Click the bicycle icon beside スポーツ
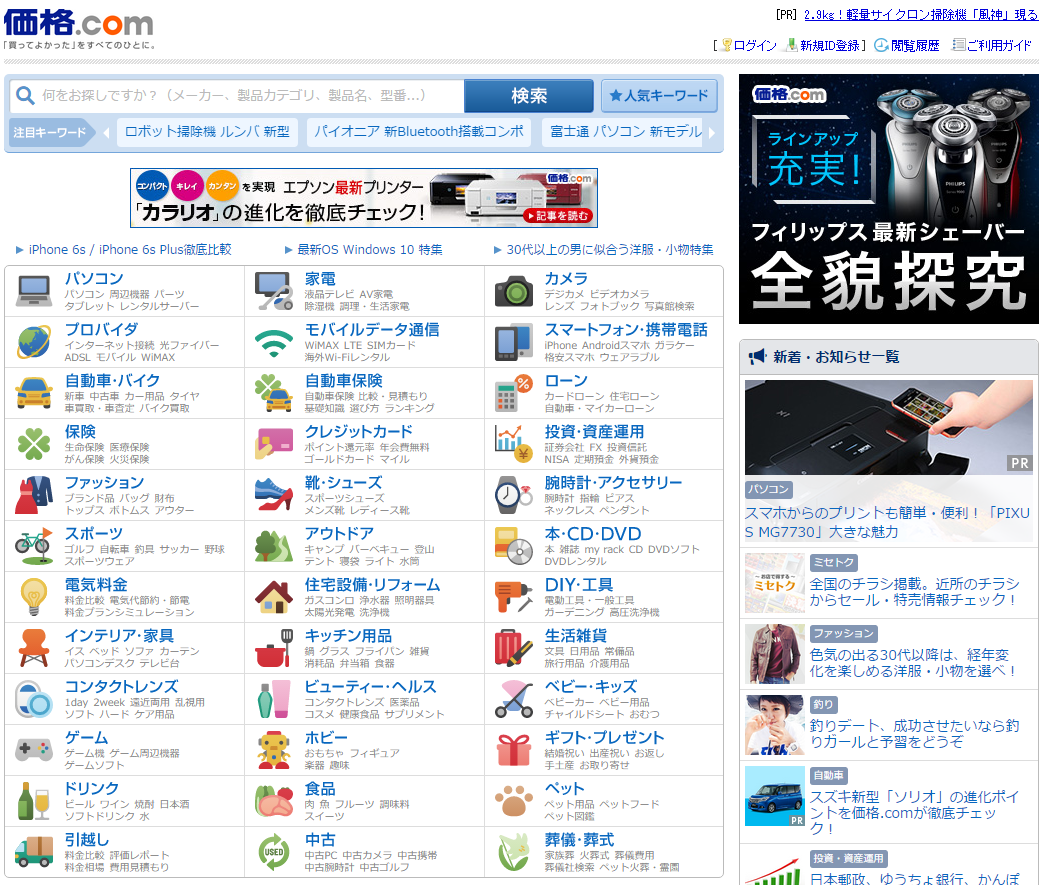Screen dimensions: 1039x885 tap(34, 547)
